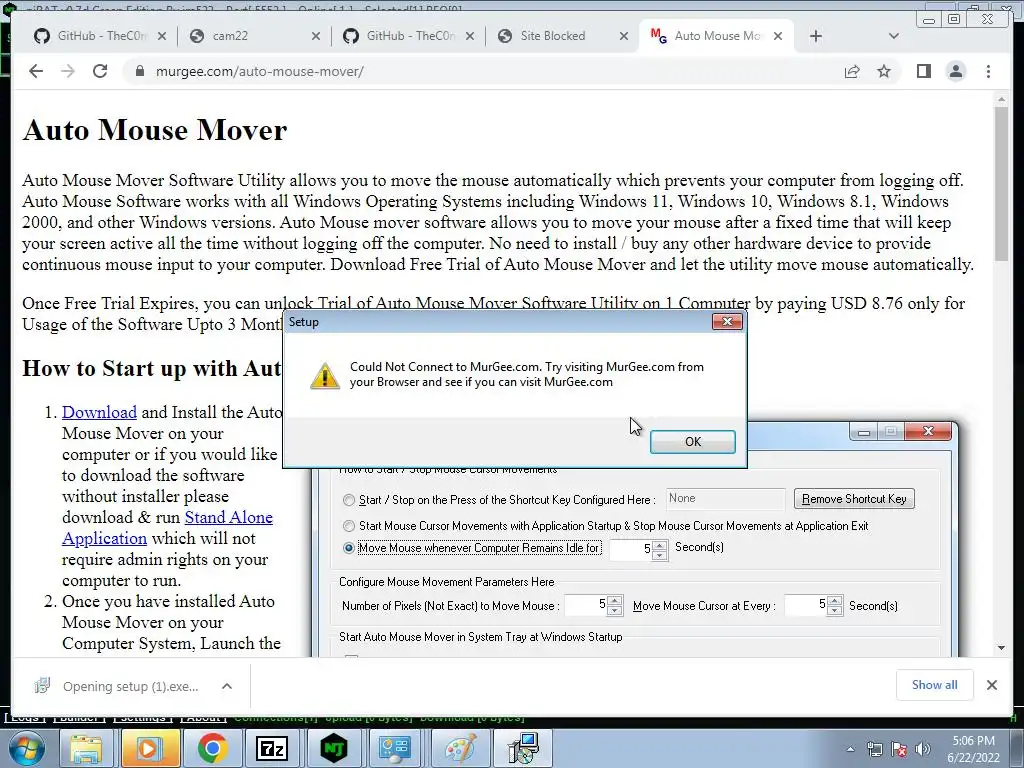Viewport: 1024px width, 768px height.
Task: Open Windows Explorer from the taskbar
Action: point(86,748)
